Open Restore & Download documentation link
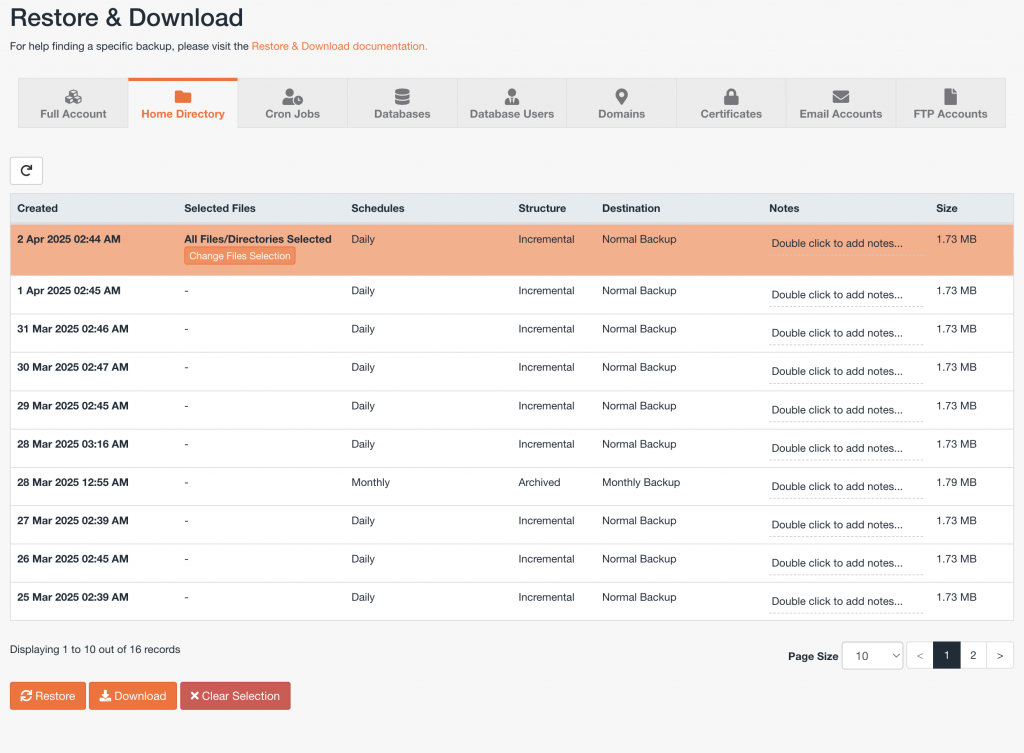Viewport: 1024px width, 753px height. tap(339, 46)
